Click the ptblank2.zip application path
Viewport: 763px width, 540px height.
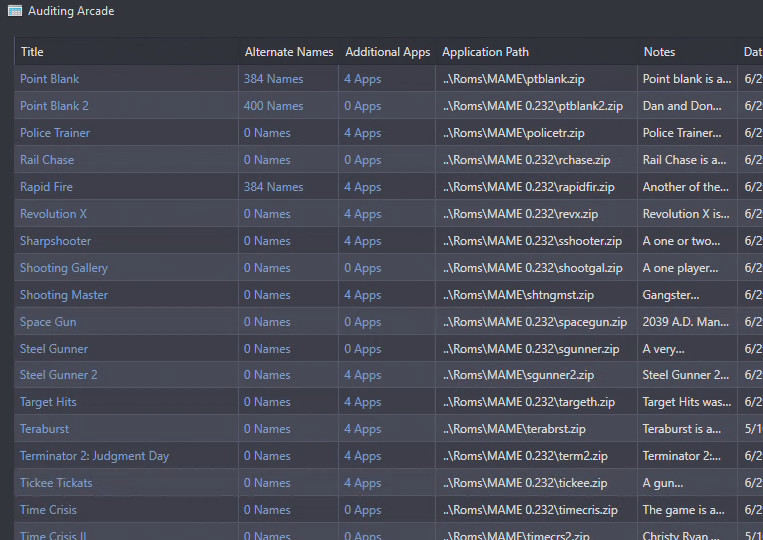(533, 106)
